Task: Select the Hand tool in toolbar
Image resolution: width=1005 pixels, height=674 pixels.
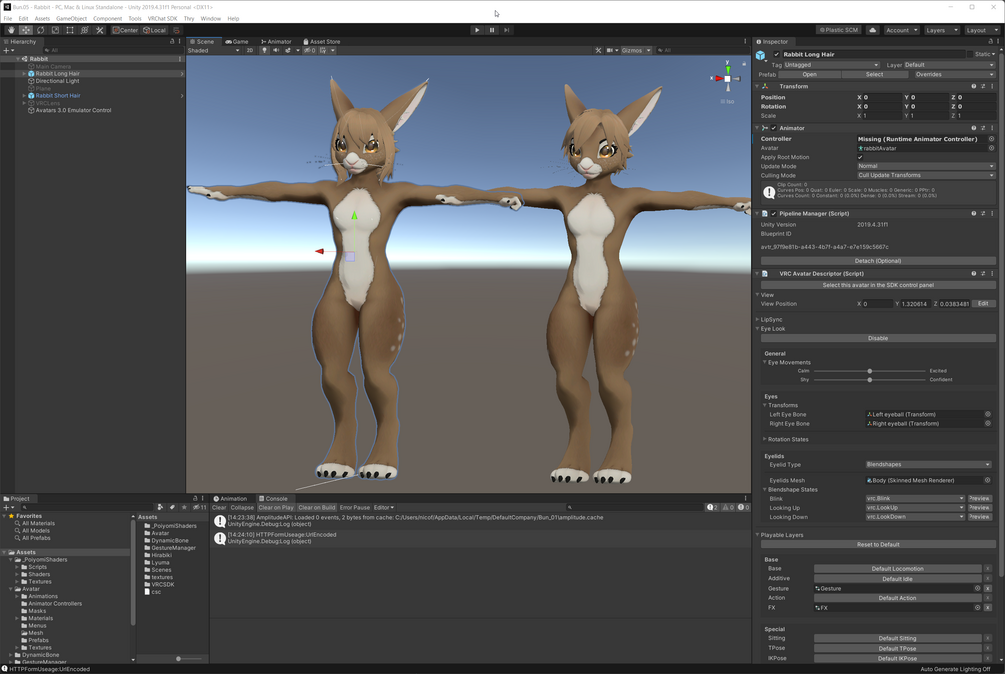Action: (11, 30)
